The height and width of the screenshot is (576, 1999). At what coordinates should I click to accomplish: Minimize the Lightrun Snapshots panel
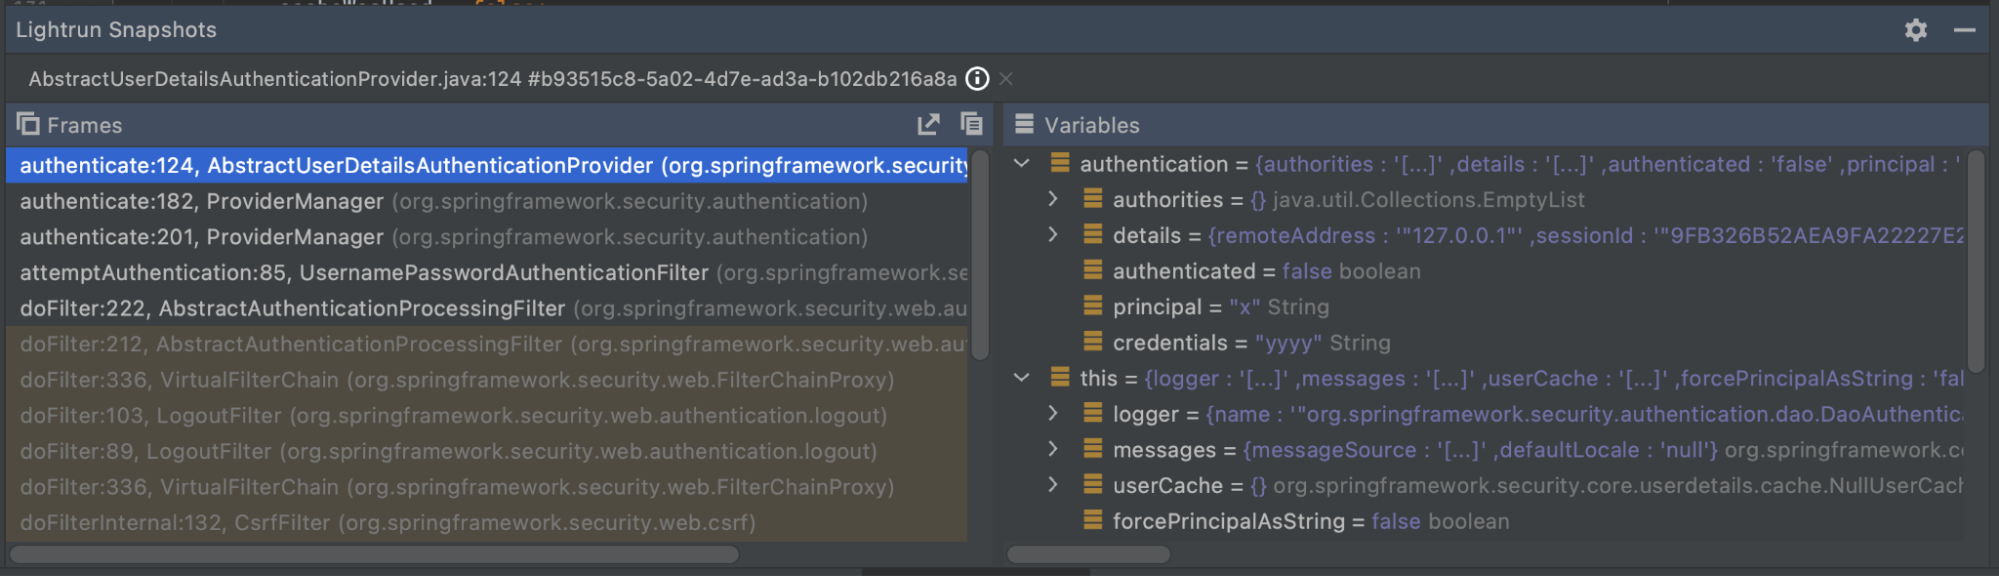pos(1964,30)
